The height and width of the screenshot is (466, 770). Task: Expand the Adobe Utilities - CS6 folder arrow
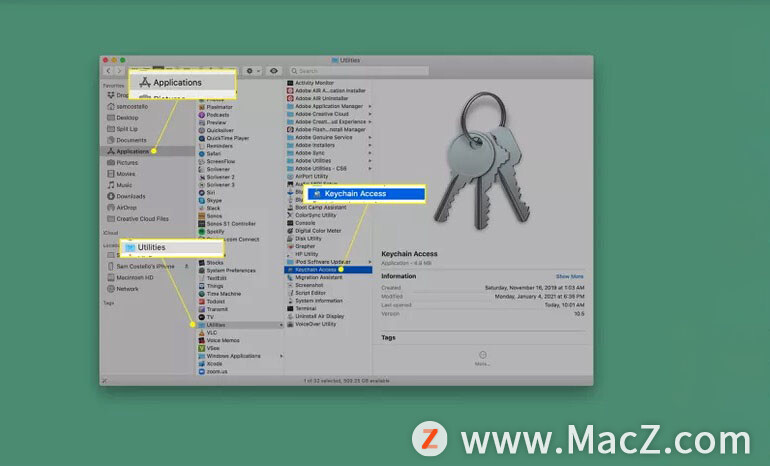point(370,168)
